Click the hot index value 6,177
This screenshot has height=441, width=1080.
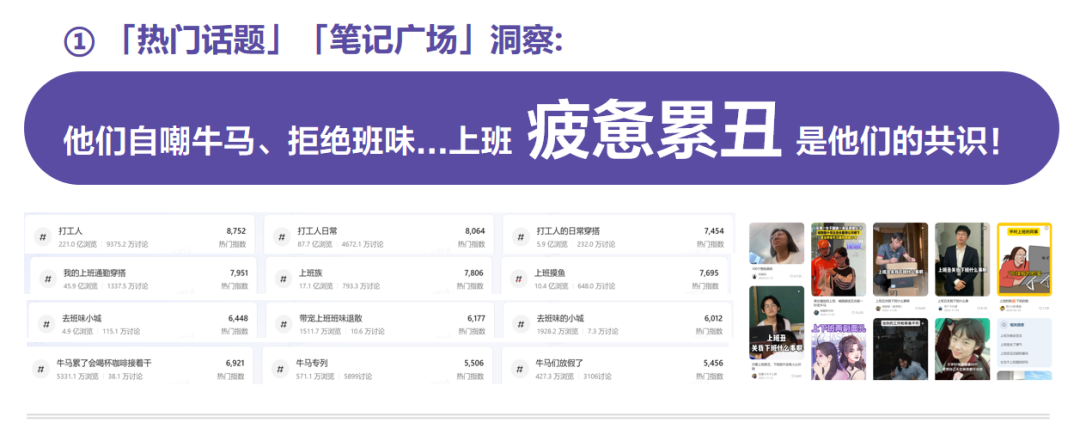point(476,318)
